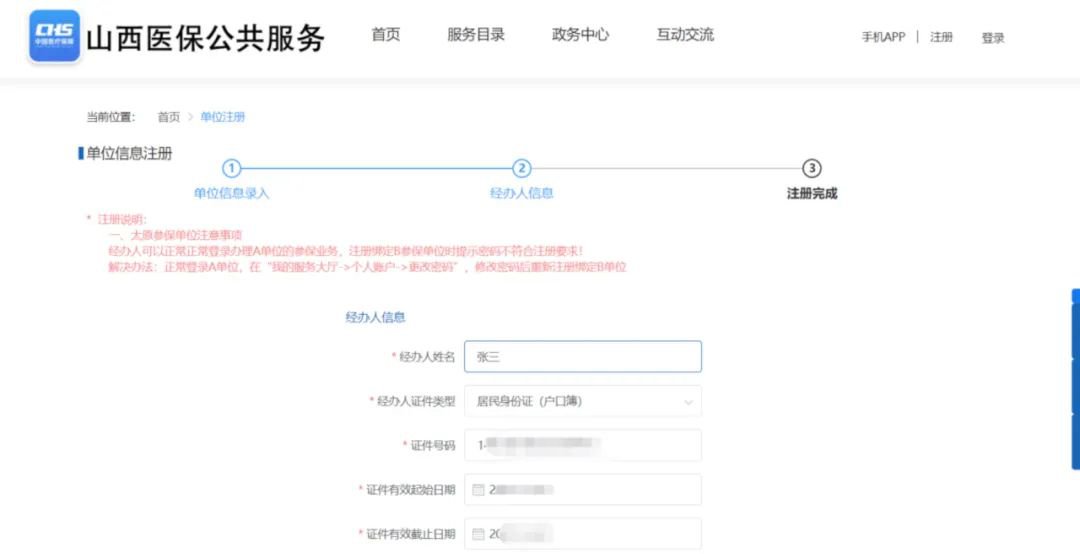1080x554 pixels.
Task: Click the 注册 link in header
Action: tap(942, 37)
